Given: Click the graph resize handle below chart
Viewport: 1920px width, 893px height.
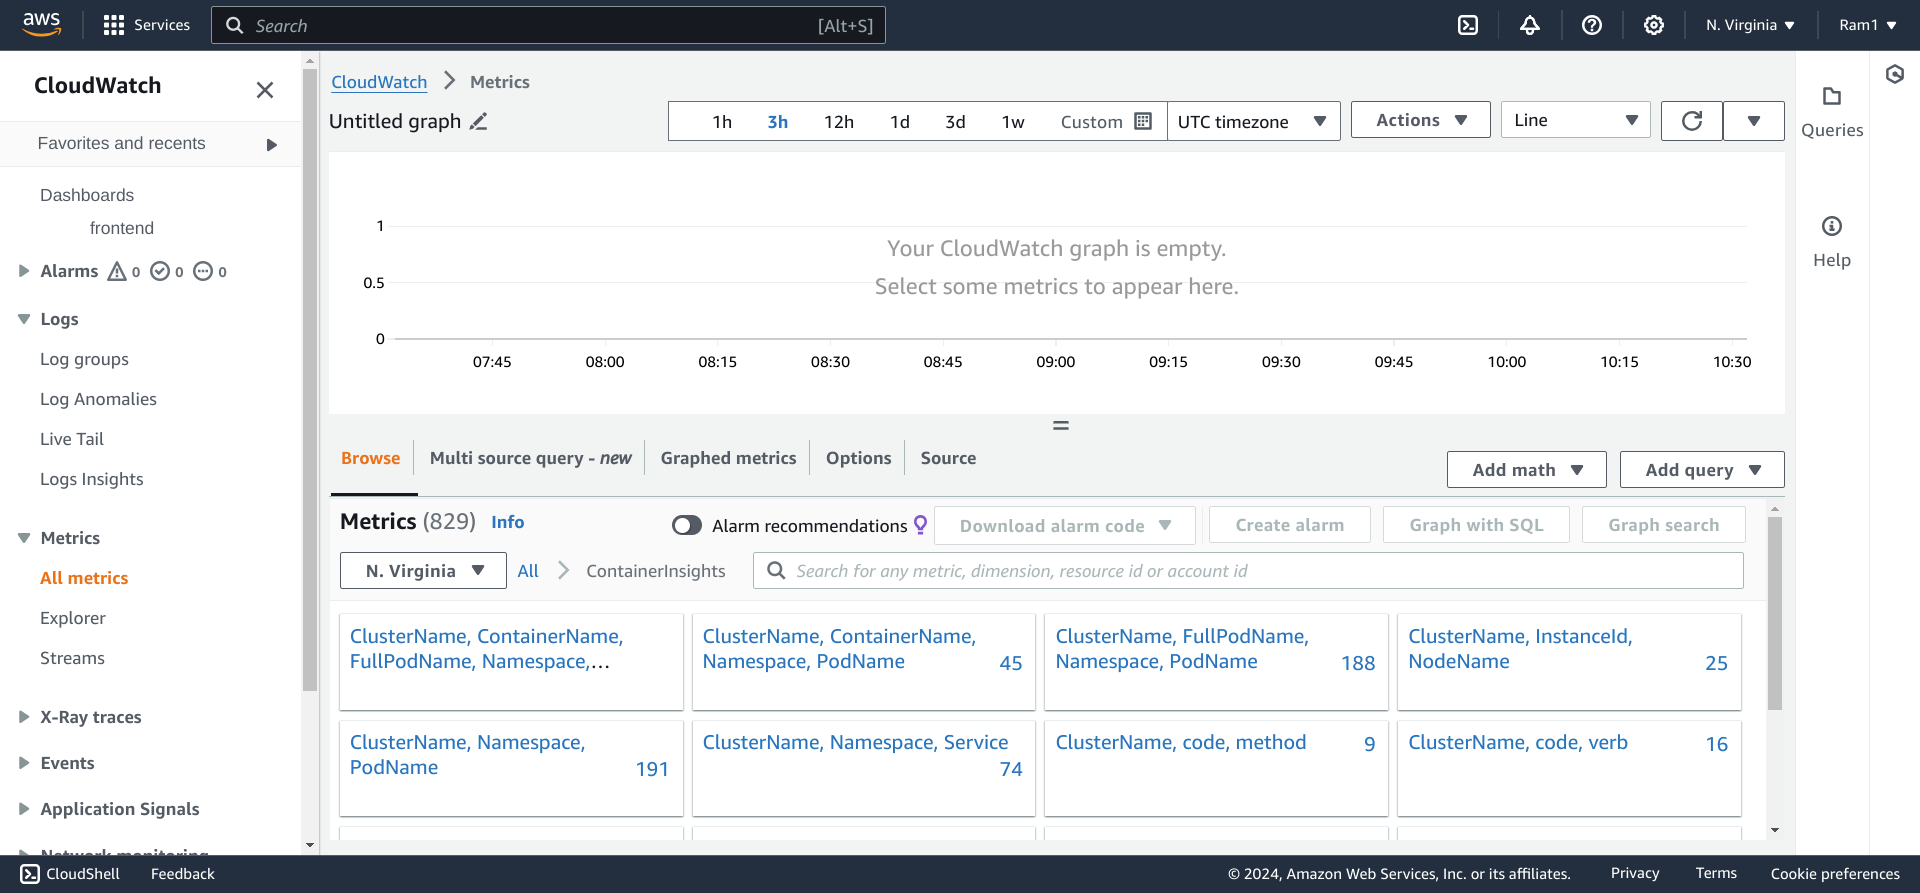Looking at the screenshot, I should point(1061,426).
